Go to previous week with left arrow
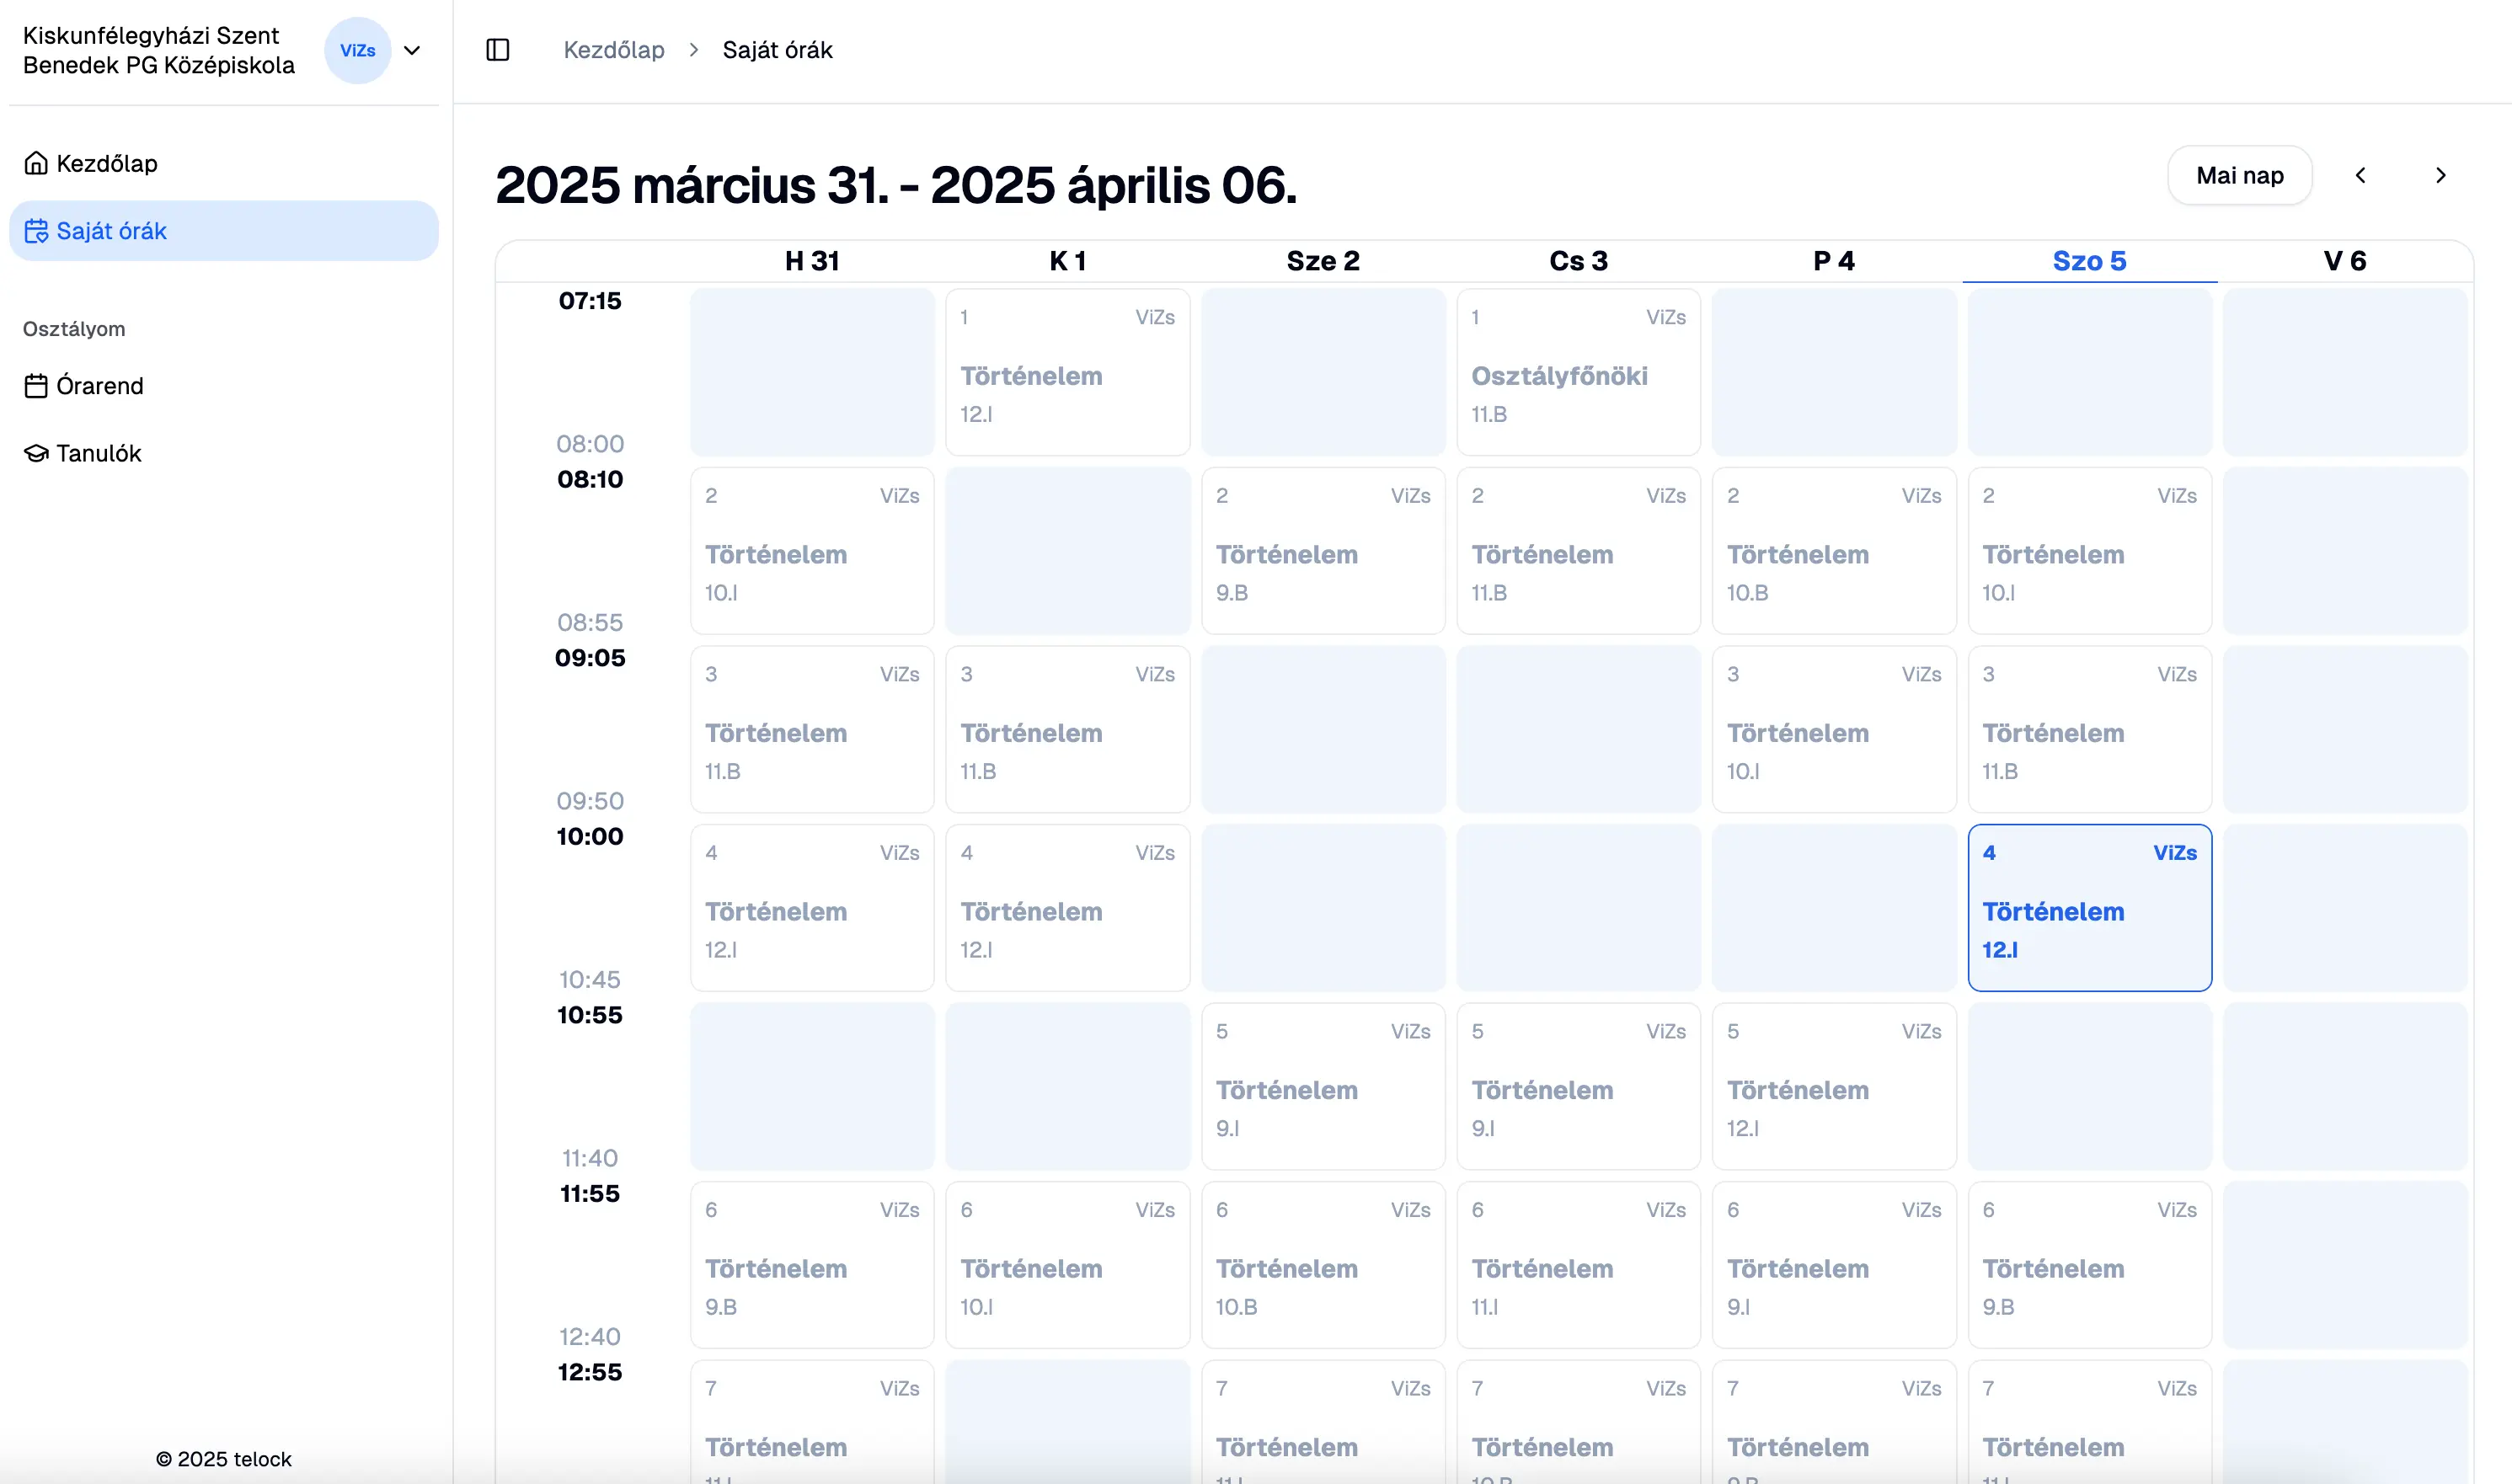The image size is (2512, 1484). click(2360, 176)
